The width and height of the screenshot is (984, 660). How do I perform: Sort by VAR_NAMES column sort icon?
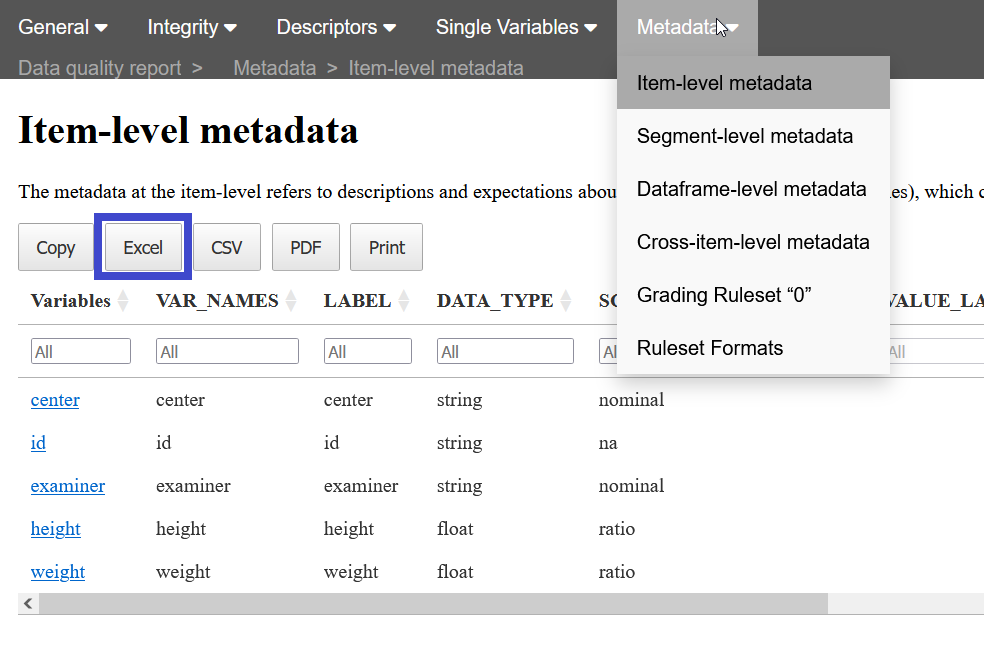291,300
